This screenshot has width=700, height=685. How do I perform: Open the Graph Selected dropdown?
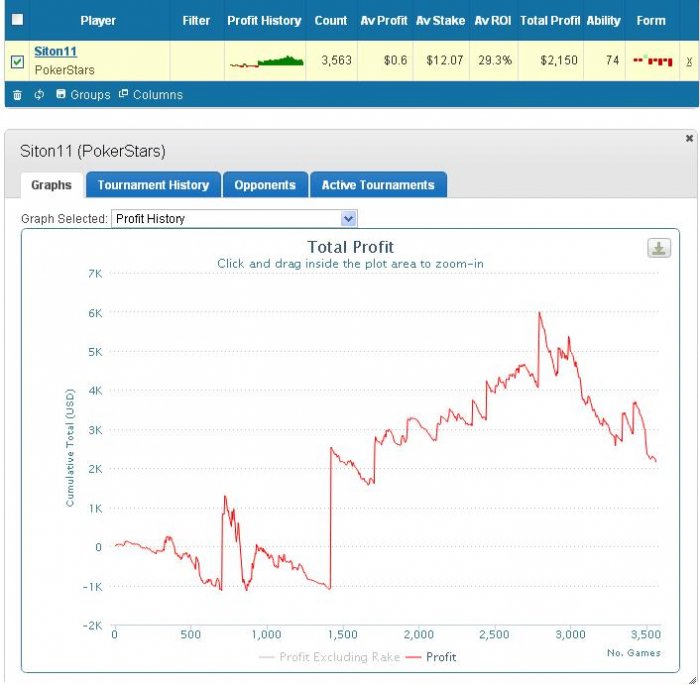(234, 219)
